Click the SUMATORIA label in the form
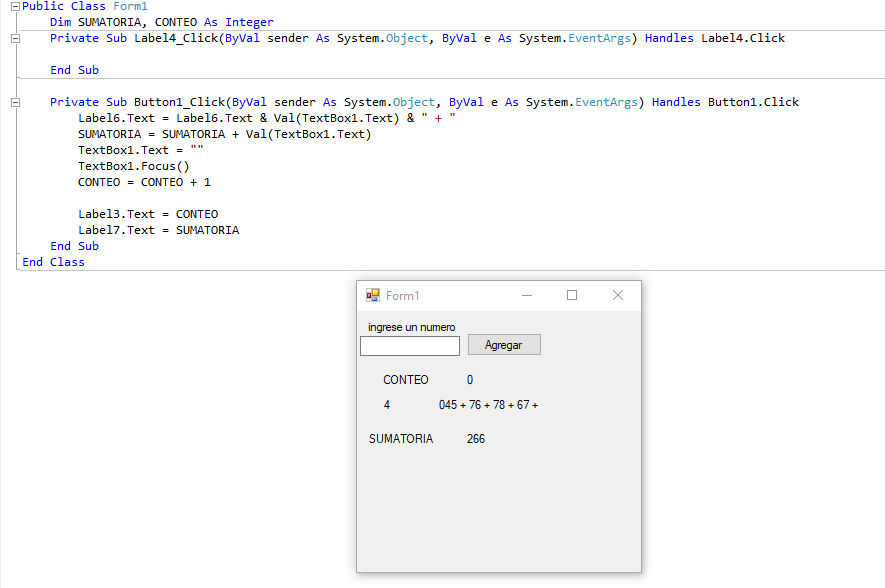The image size is (885, 588). (x=401, y=439)
